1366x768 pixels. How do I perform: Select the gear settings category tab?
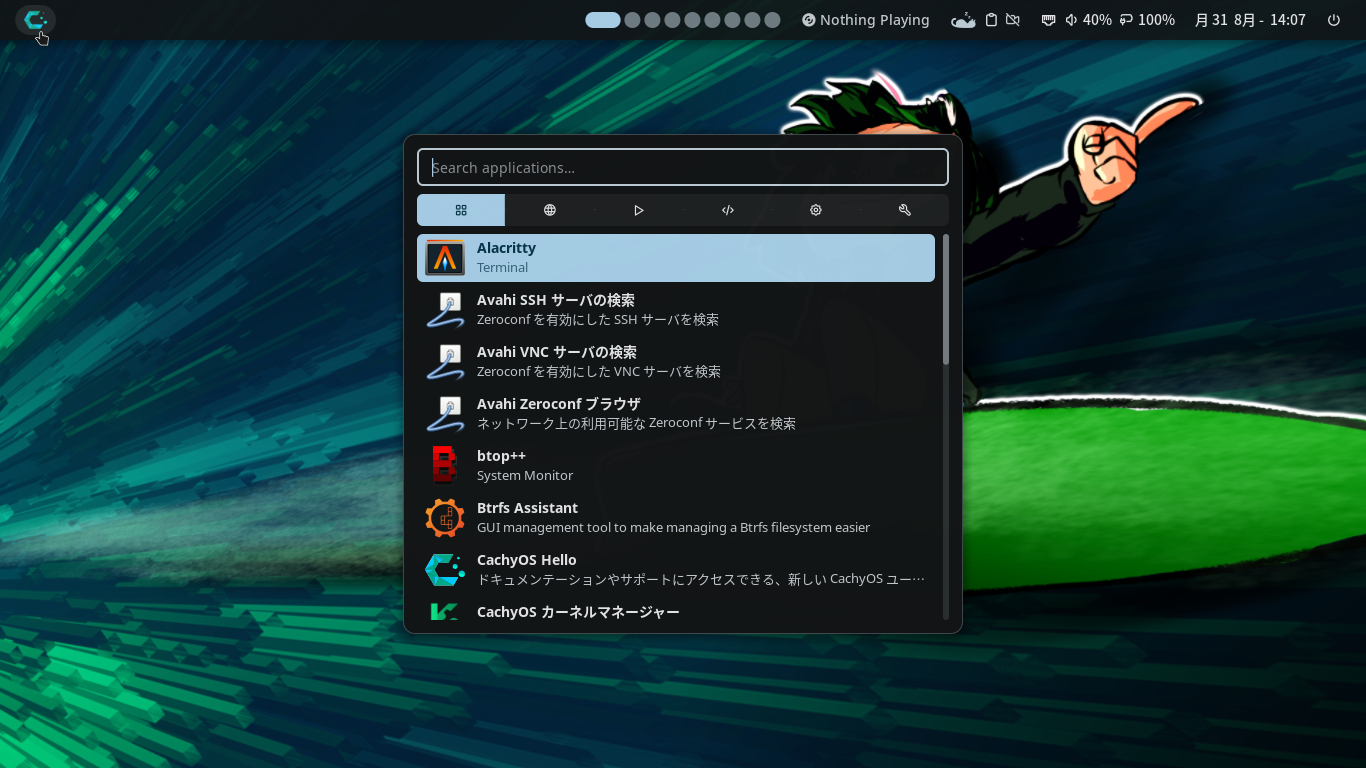pos(816,210)
